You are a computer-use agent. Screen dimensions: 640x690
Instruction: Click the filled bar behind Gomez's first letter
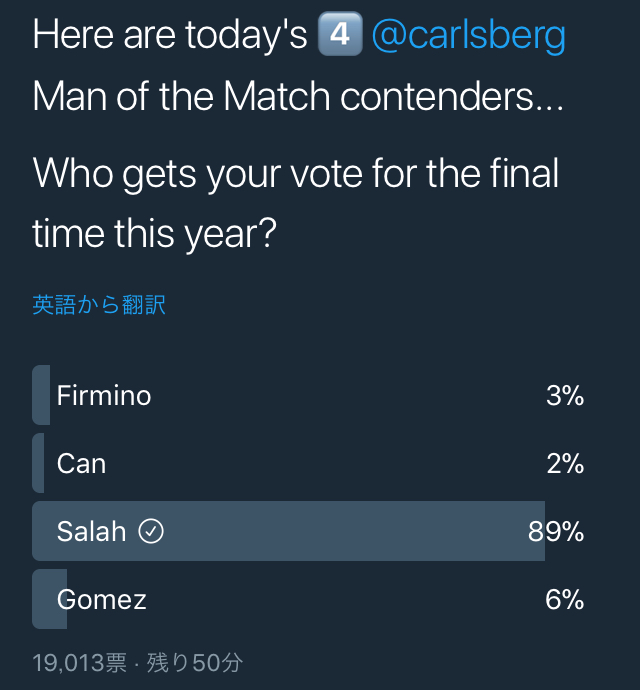click(49, 599)
